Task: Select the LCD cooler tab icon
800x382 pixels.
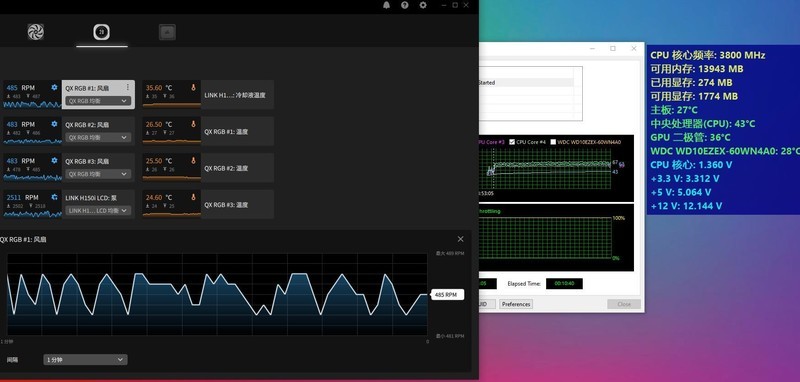Action: pyautogui.click(x=102, y=32)
